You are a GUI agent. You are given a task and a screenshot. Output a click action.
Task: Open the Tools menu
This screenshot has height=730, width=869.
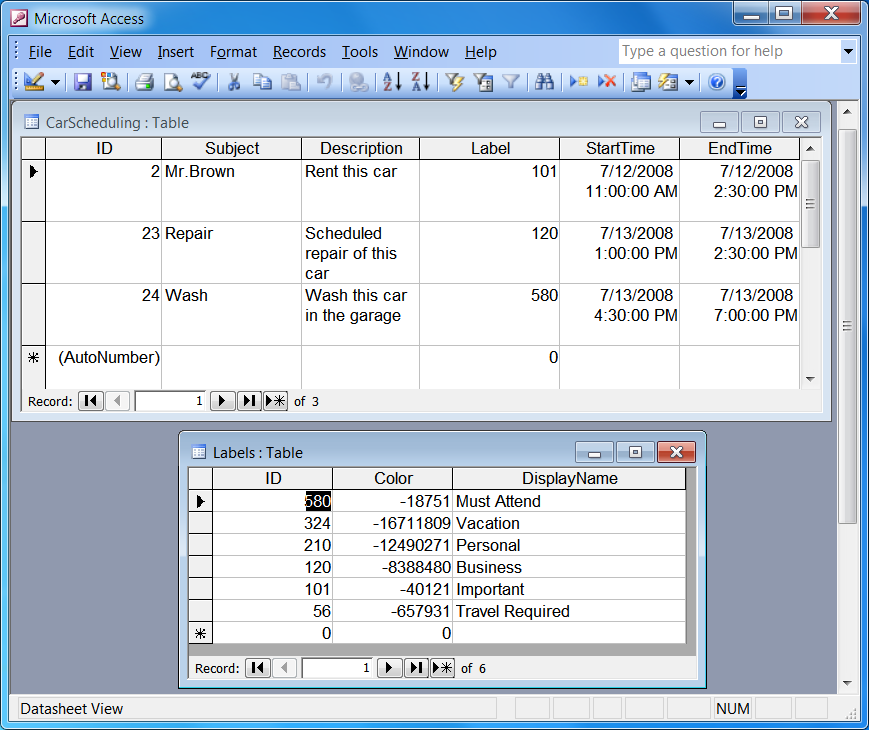pos(360,52)
